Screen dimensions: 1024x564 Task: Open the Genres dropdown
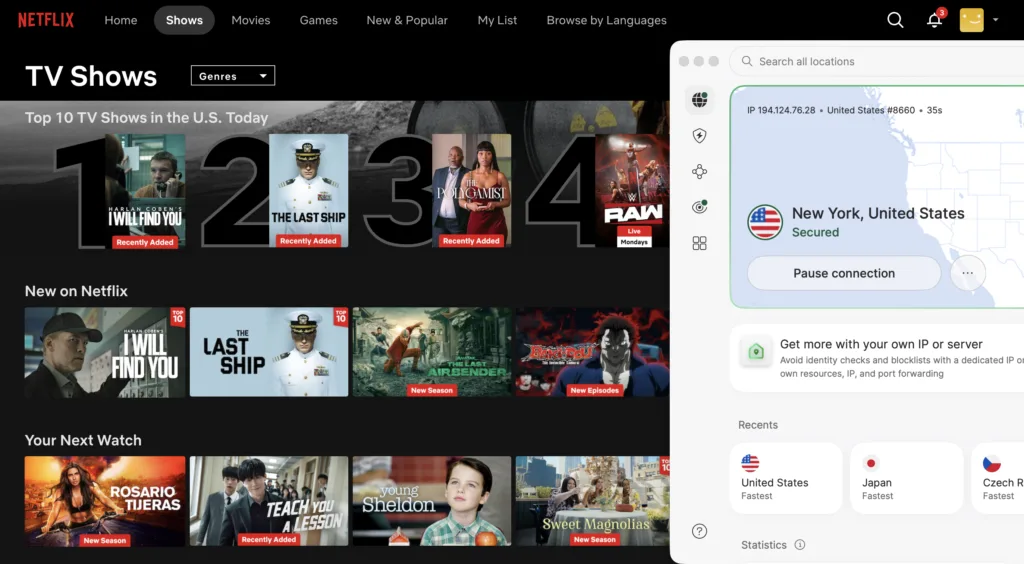(x=232, y=76)
